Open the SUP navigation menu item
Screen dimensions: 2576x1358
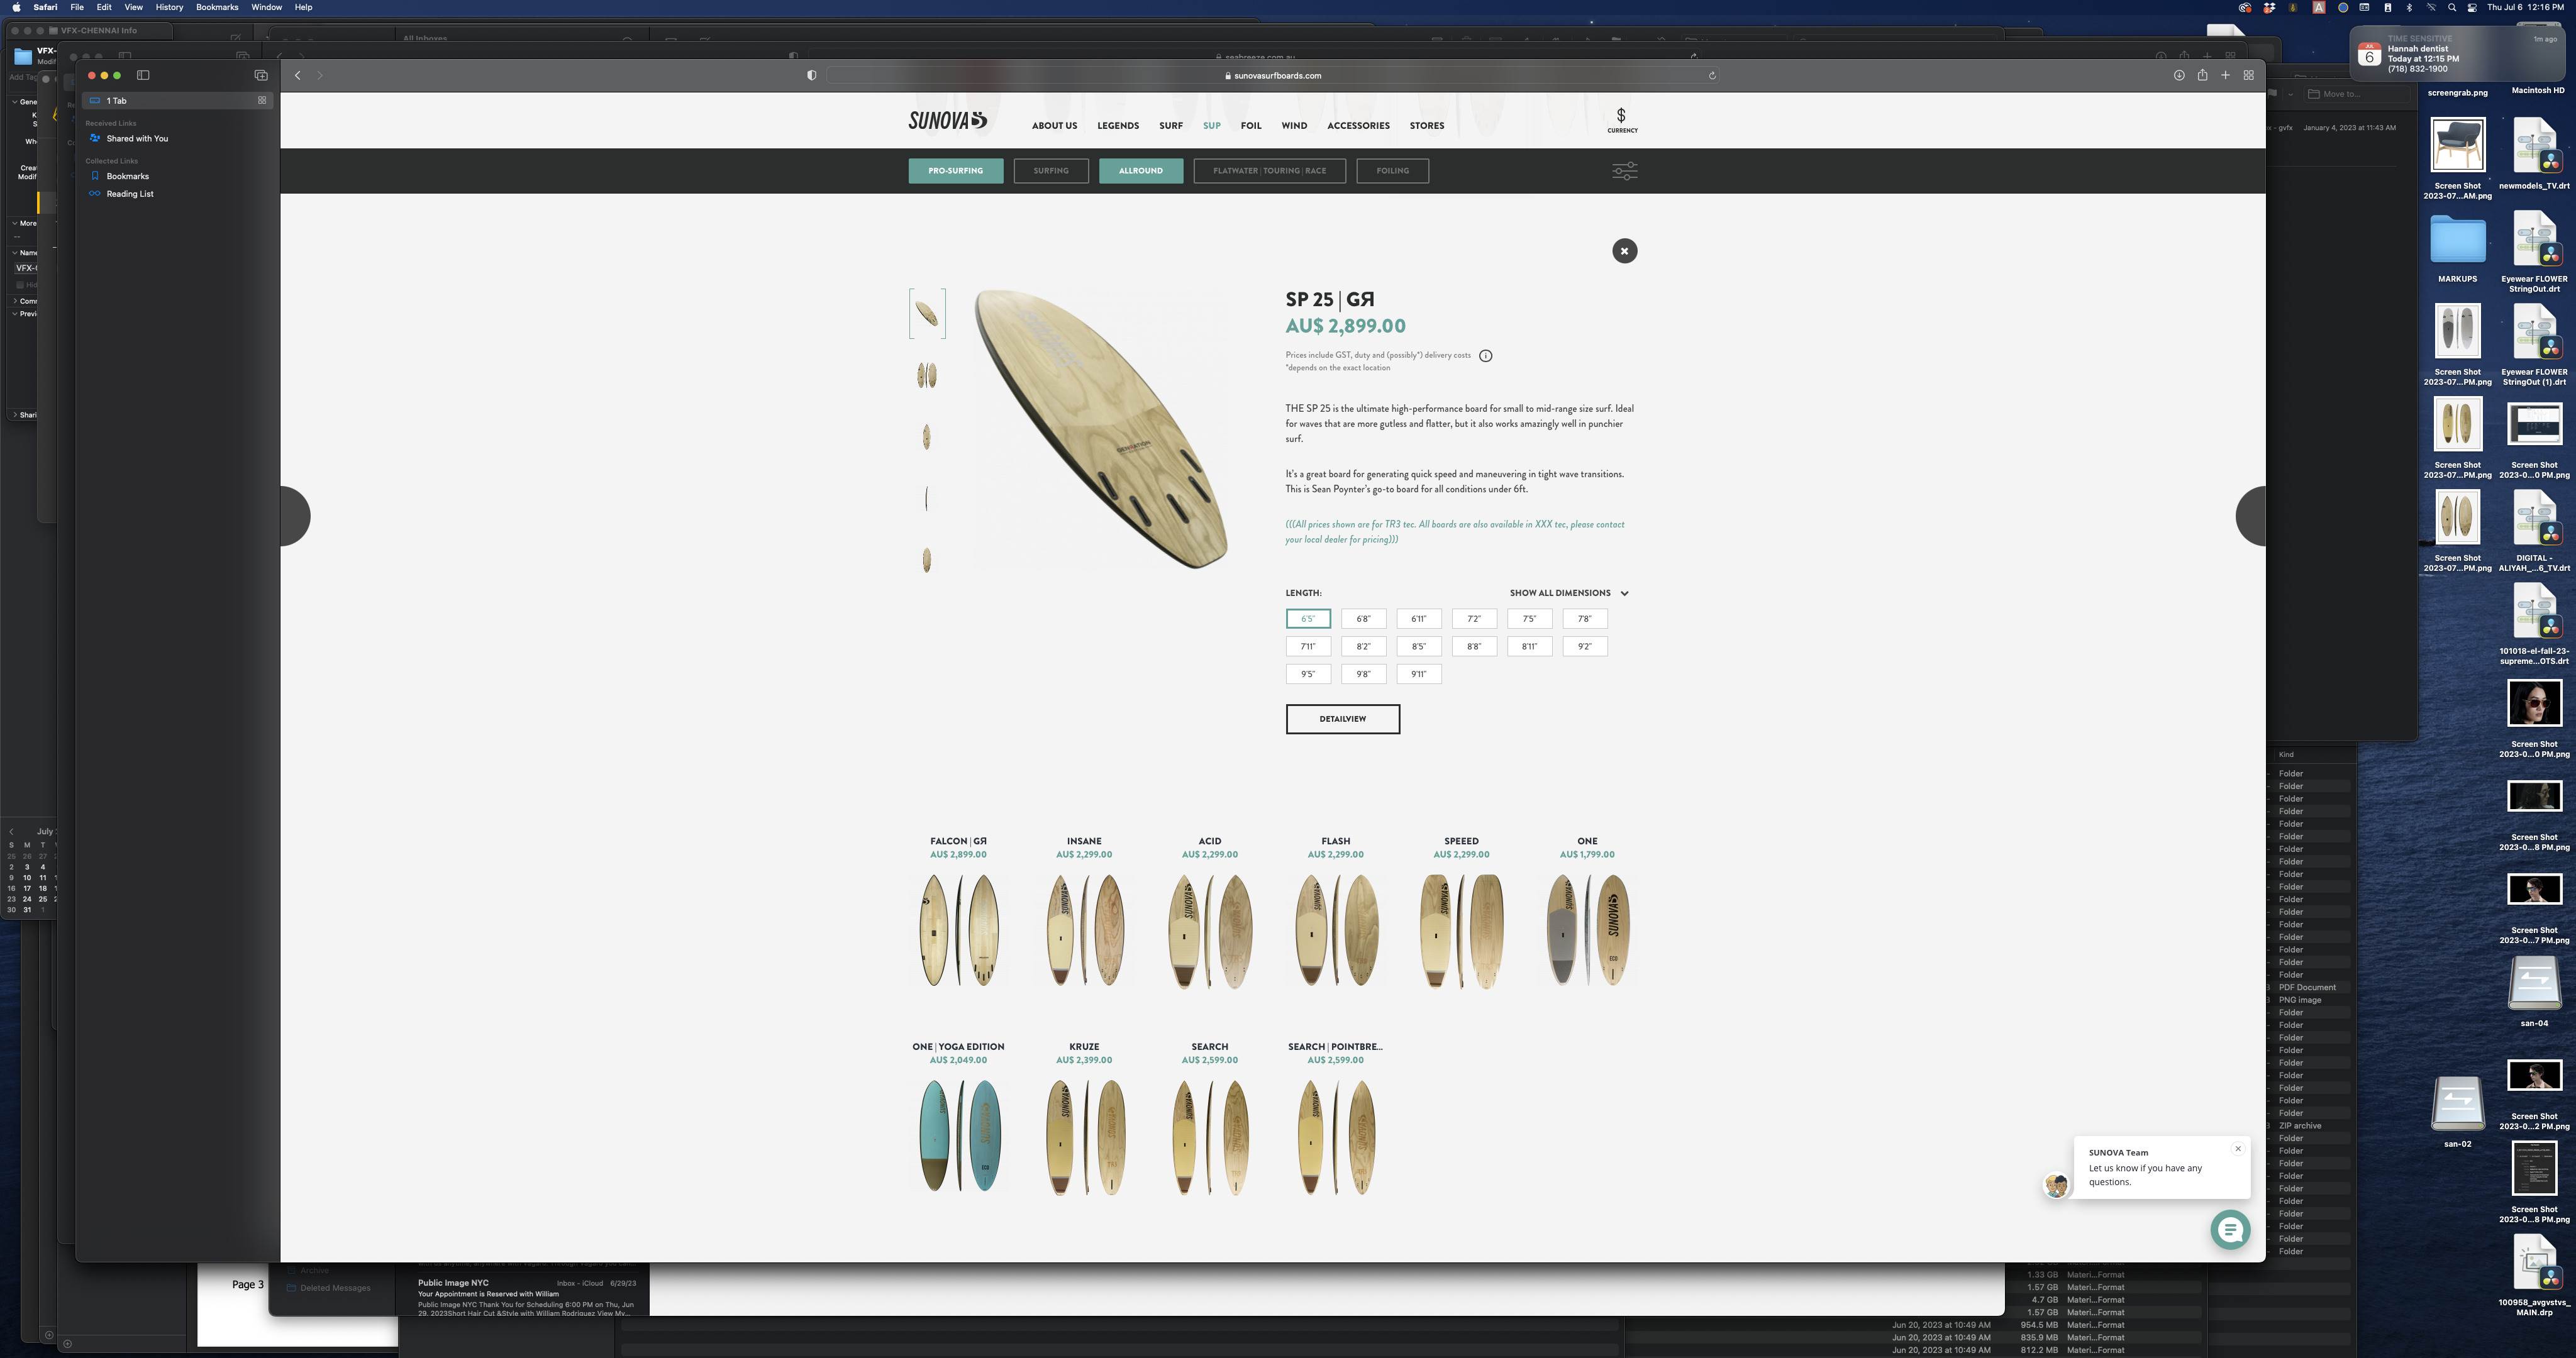pyautogui.click(x=1211, y=126)
